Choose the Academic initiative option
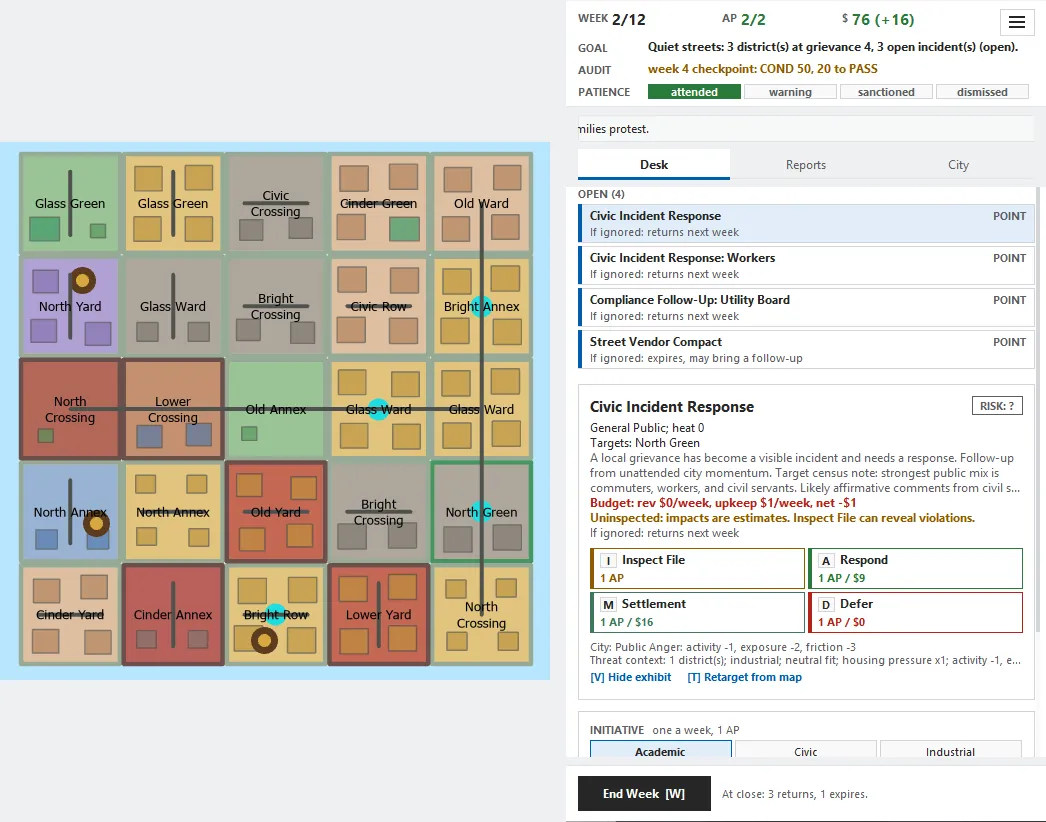Viewport: 1046px width, 822px height. tap(660, 749)
